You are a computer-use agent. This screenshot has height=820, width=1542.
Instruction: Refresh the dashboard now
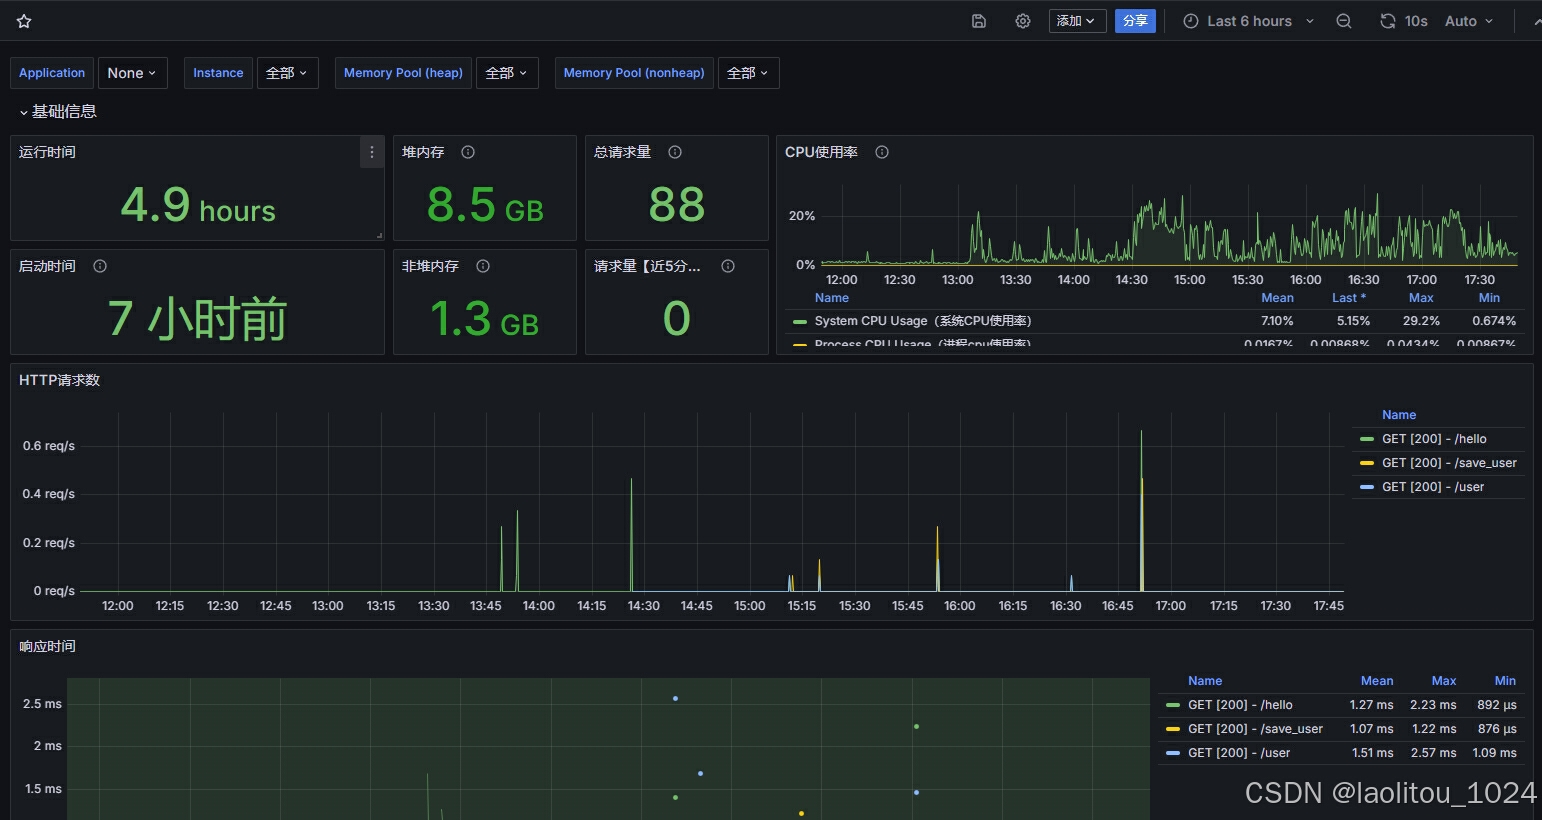pos(1388,21)
